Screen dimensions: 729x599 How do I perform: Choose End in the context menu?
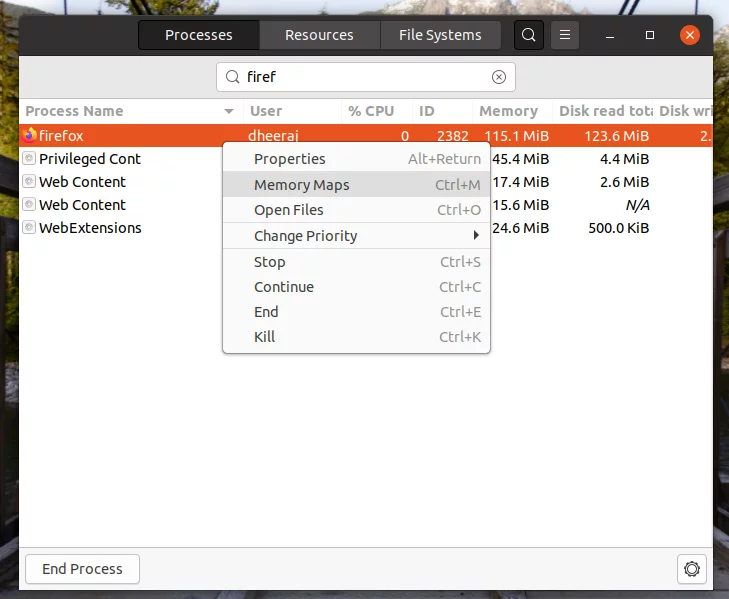point(357,312)
